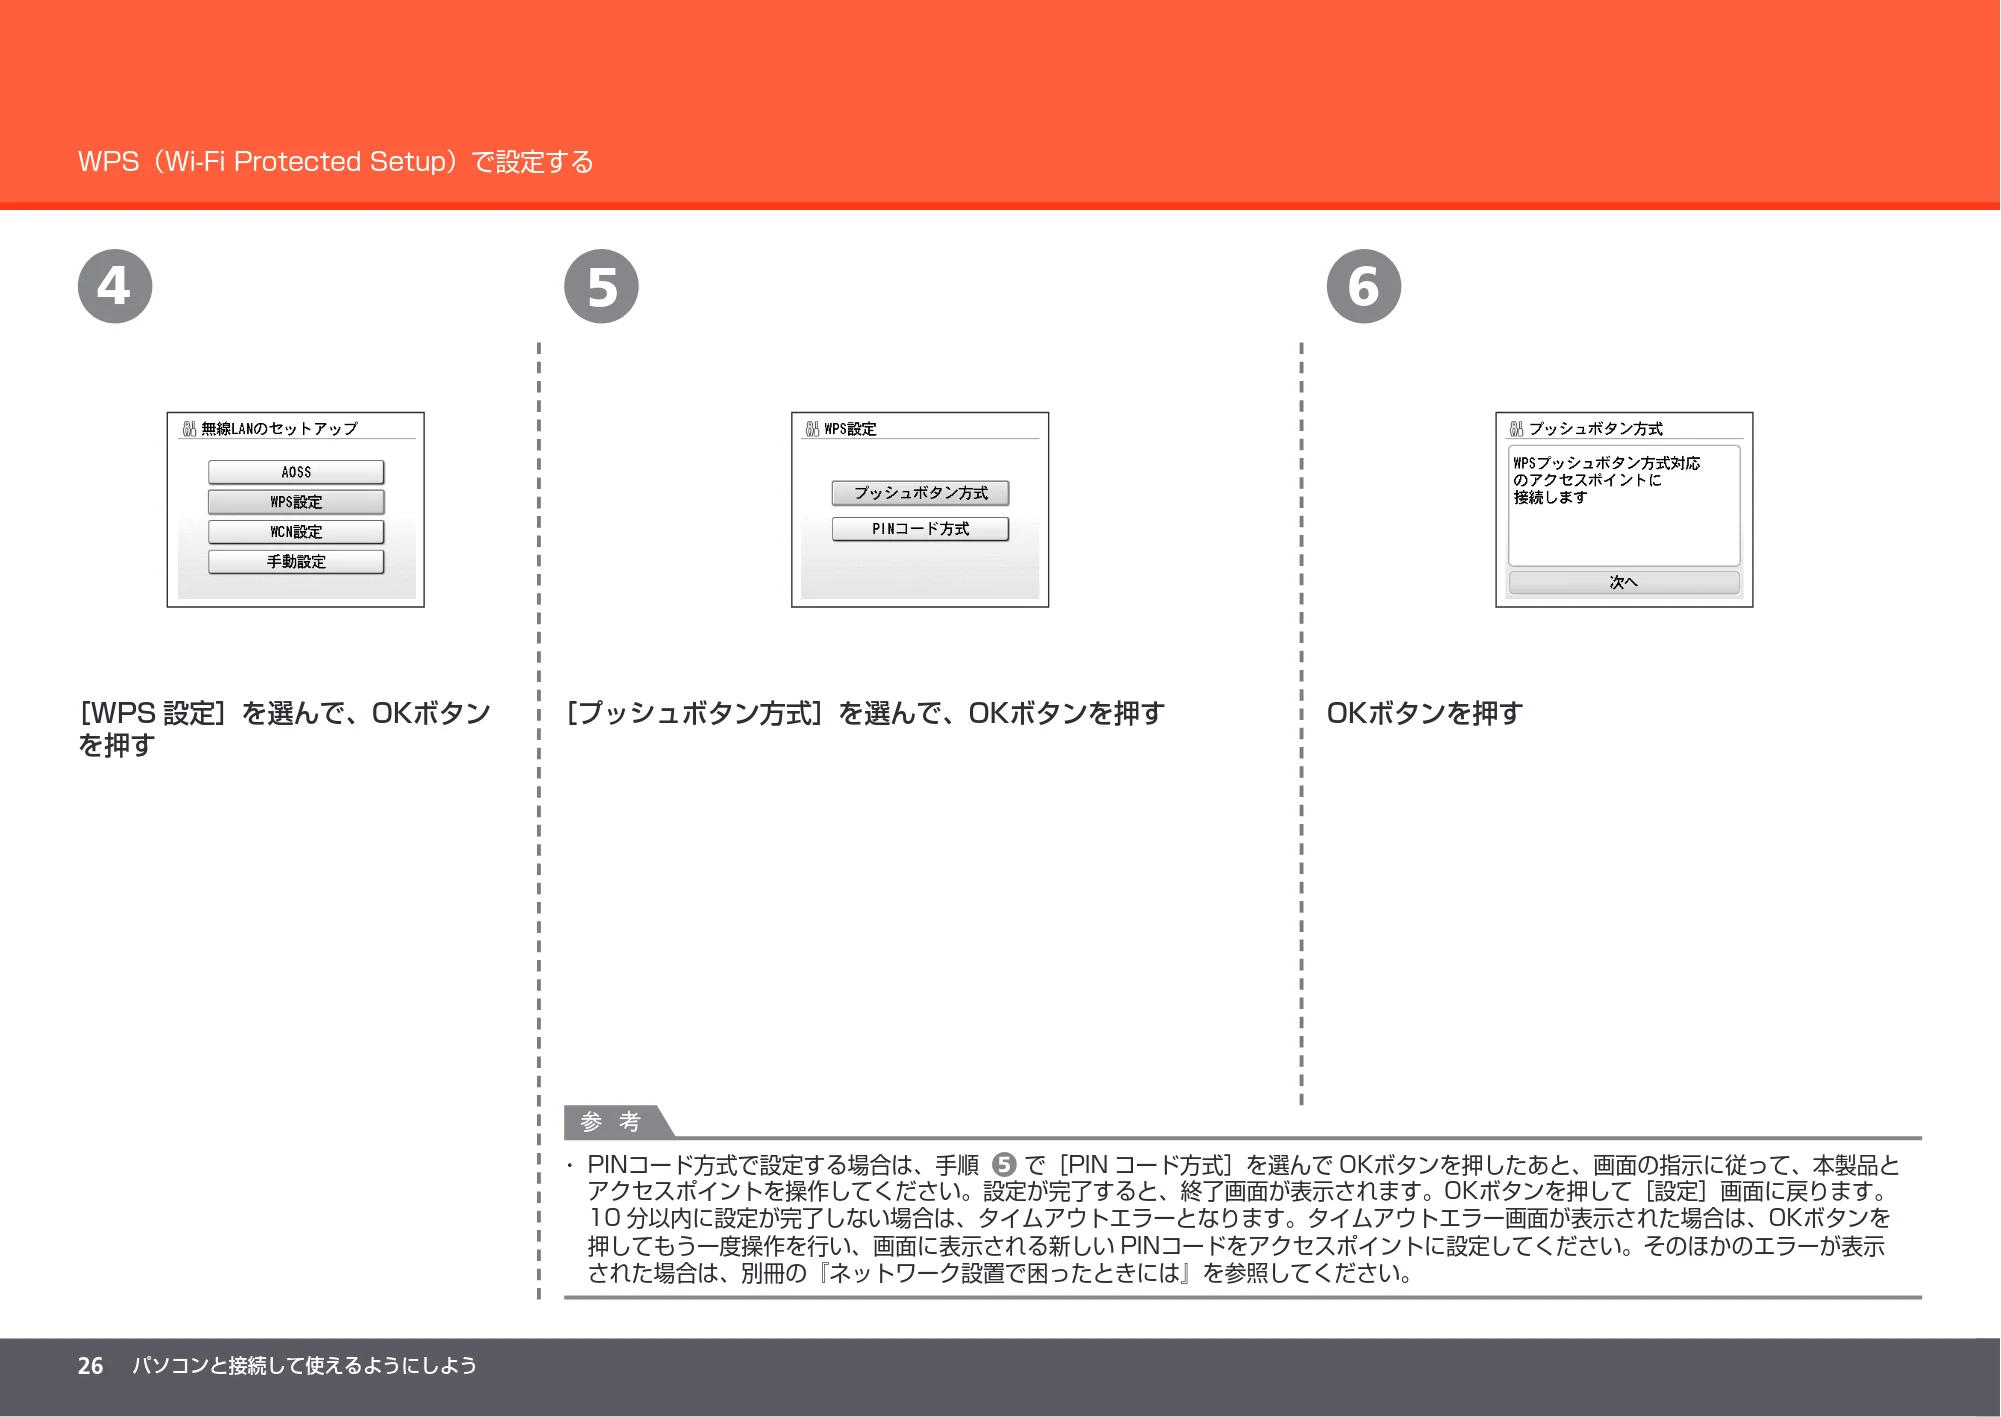2001x1417 pixels.
Task: Click the step 5 number circle
Action: pyautogui.click(x=601, y=286)
